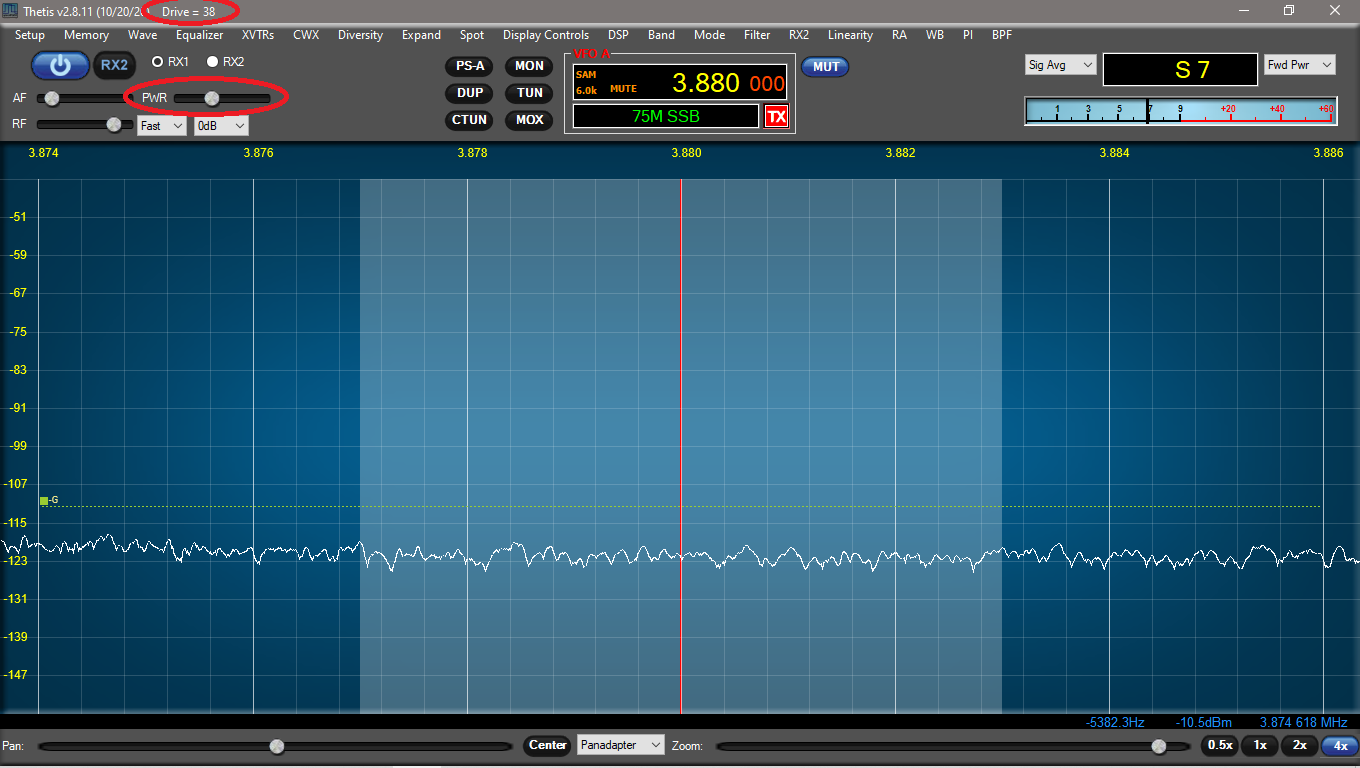Screen dimensions: 1360x768
Task: Adjust the Zoom slider
Action: (x=953, y=746)
